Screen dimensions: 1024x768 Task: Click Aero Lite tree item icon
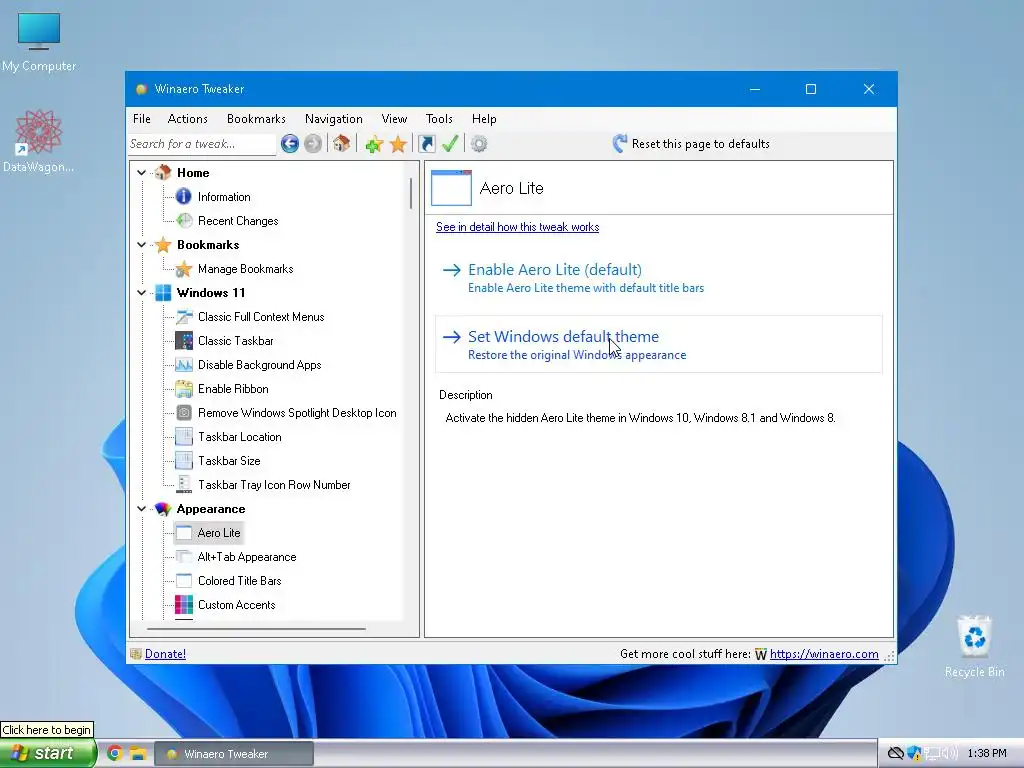[x=184, y=533]
